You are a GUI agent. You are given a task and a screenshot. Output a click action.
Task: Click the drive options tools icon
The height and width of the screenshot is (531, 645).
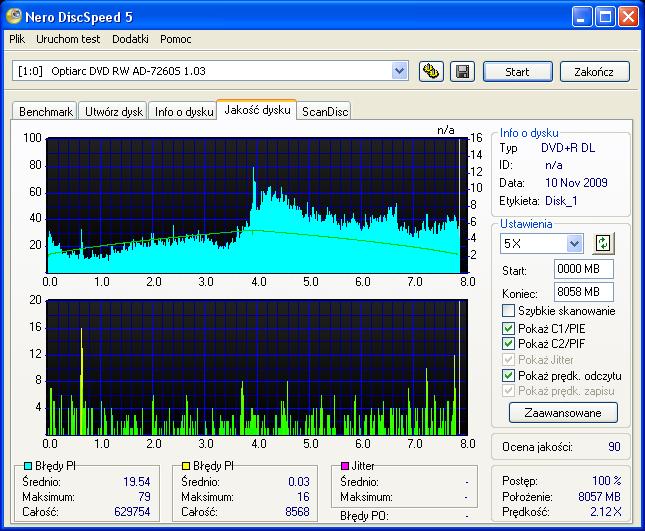point(431,72)
